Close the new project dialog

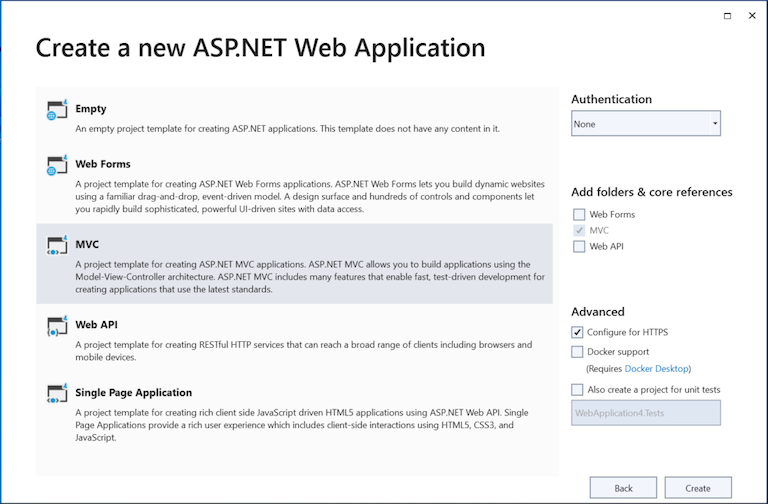point(752,15)
